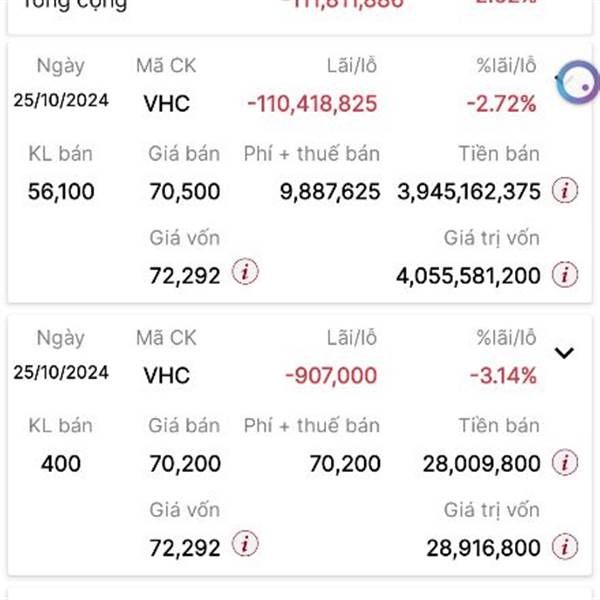Select sold quantity 400 under KL bán
The width and height of the screenshot is (600, 600).
[61, 464]
